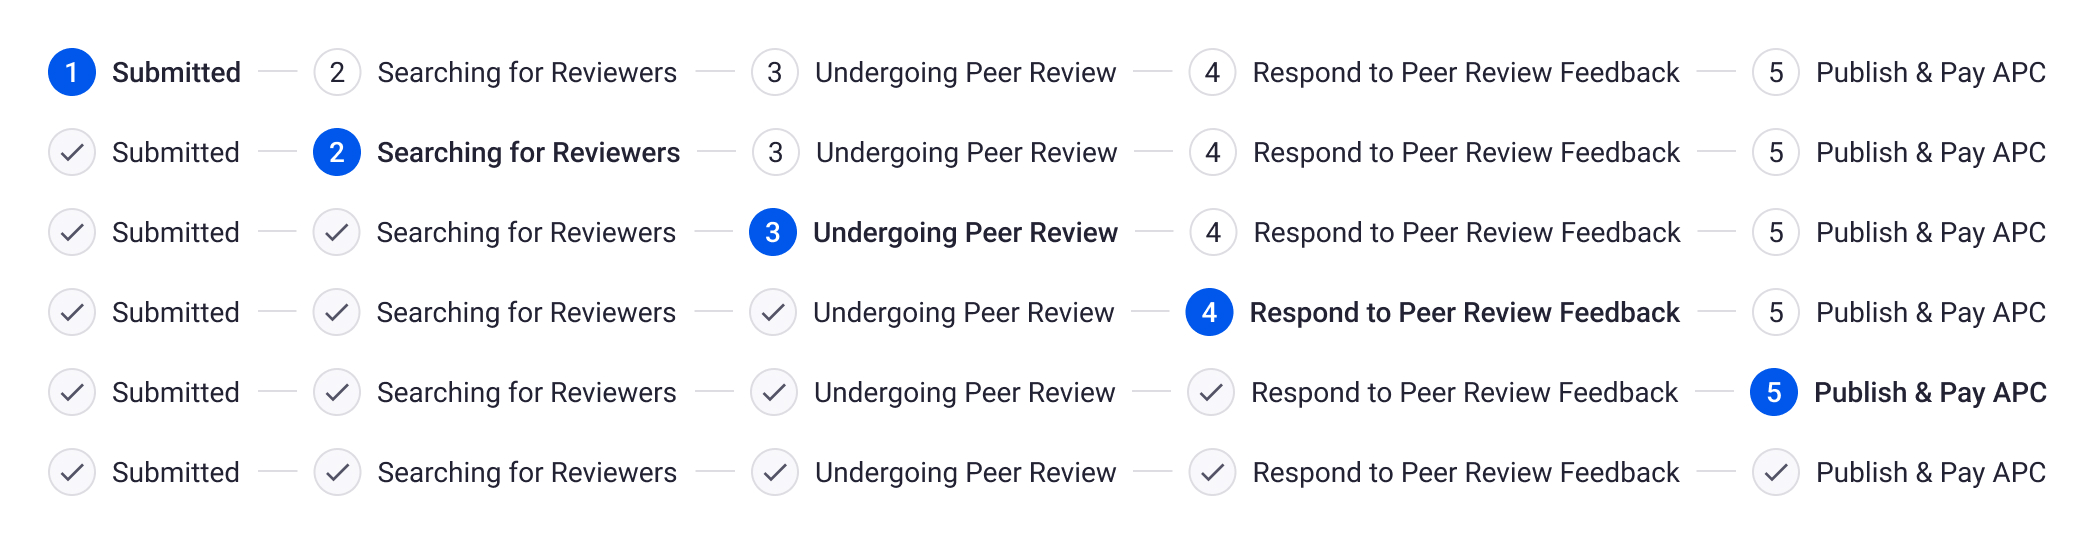The height and width of the screenshot is (544, 2096).
Task: Click the blue circle numbered 1
Action: [x=72, y=72]
